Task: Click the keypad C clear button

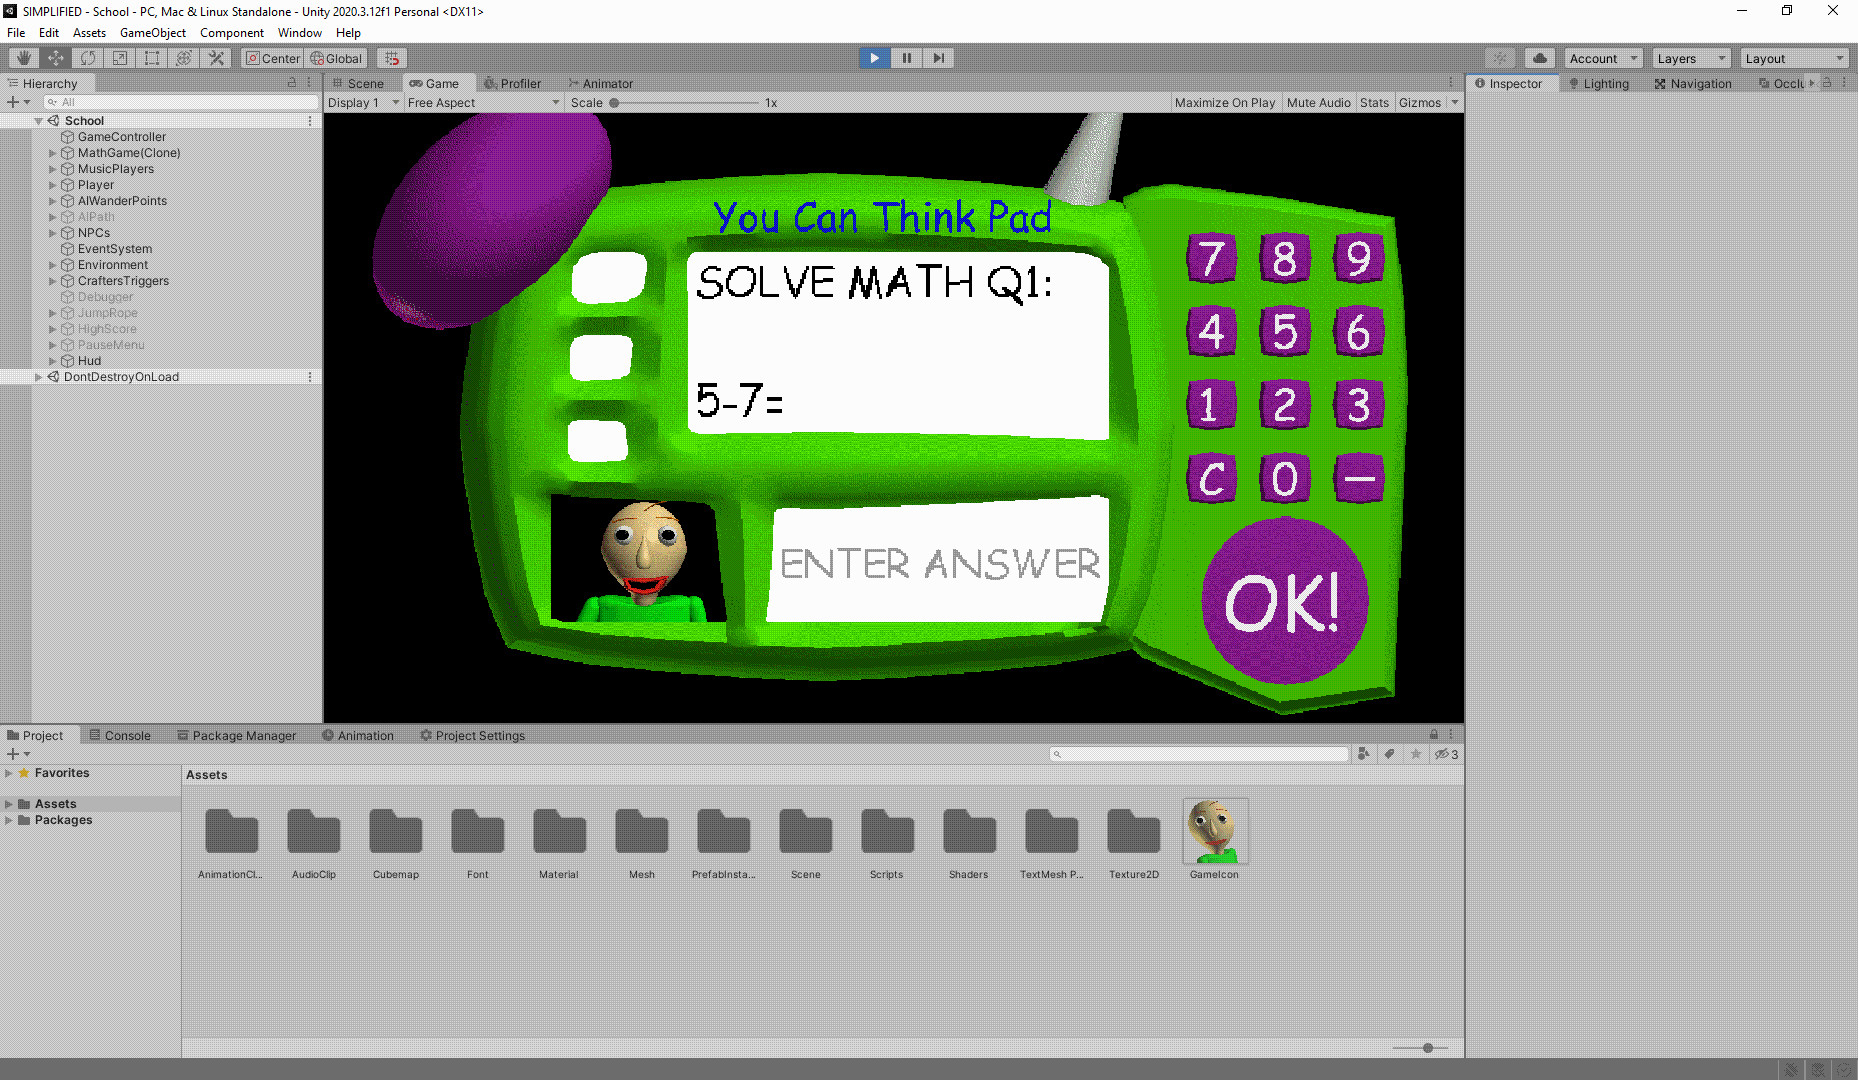Action: [x=1211, y=479]
